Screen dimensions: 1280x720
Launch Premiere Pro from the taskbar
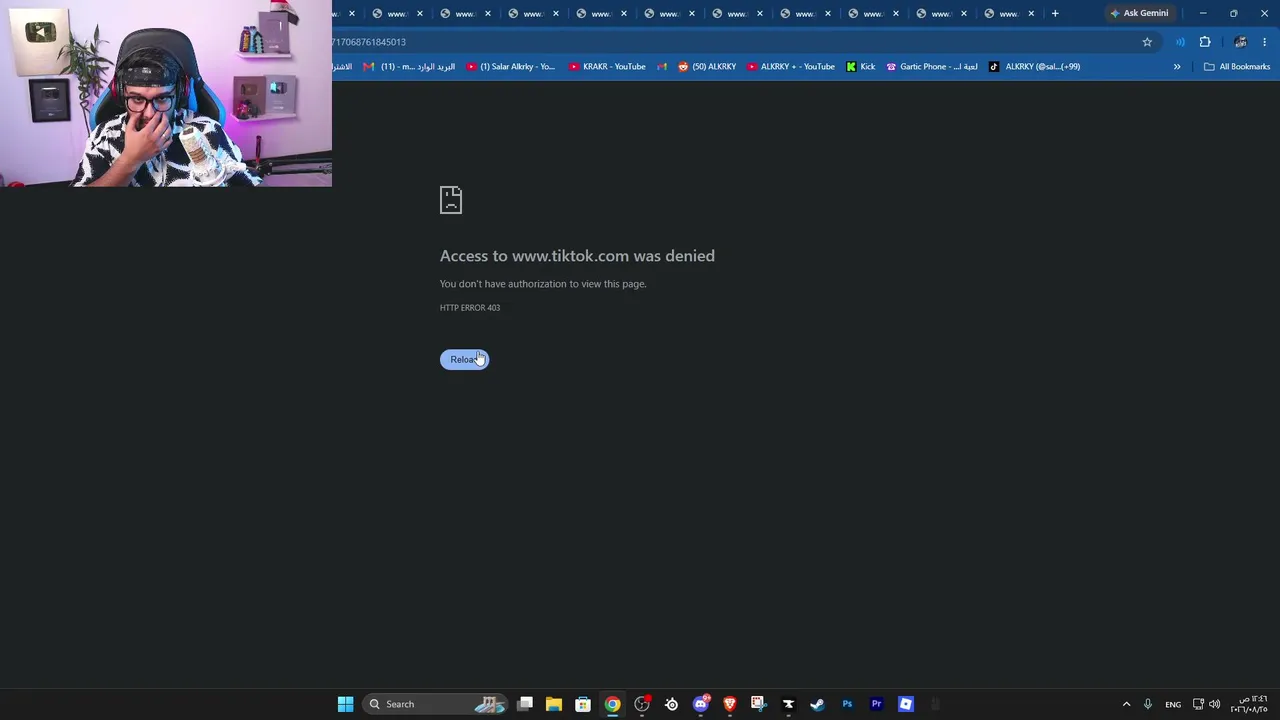click(x=876, y=704)
